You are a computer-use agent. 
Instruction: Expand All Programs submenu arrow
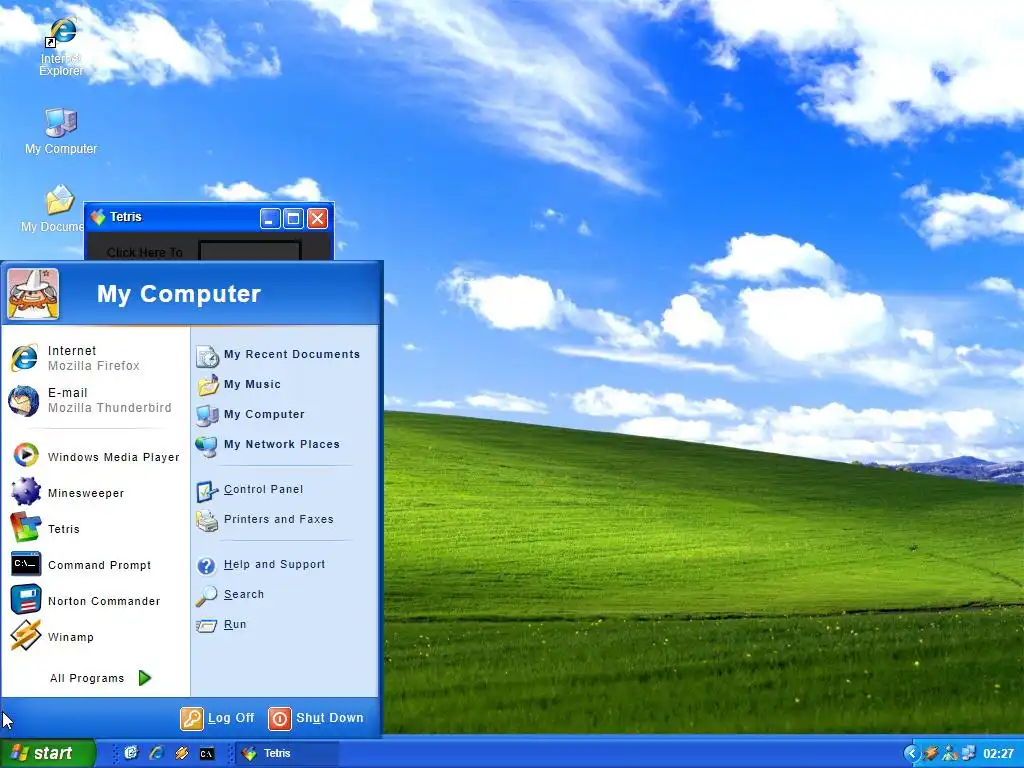tap(145, 678)
